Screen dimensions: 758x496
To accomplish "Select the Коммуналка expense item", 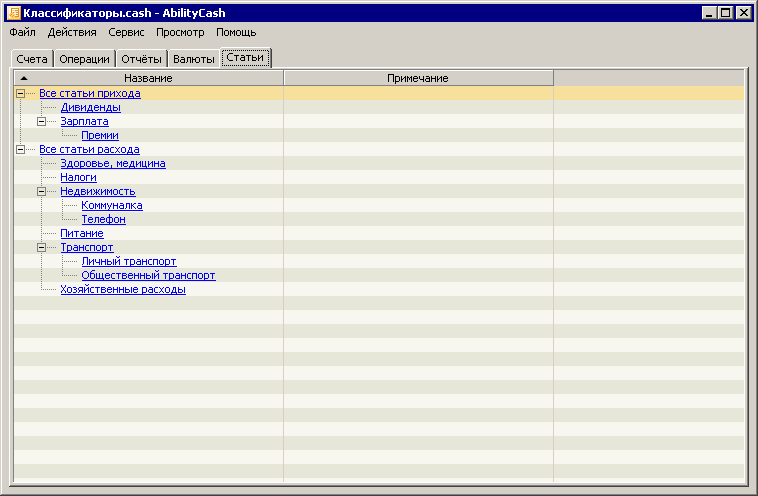I will (x=112, y=205).
